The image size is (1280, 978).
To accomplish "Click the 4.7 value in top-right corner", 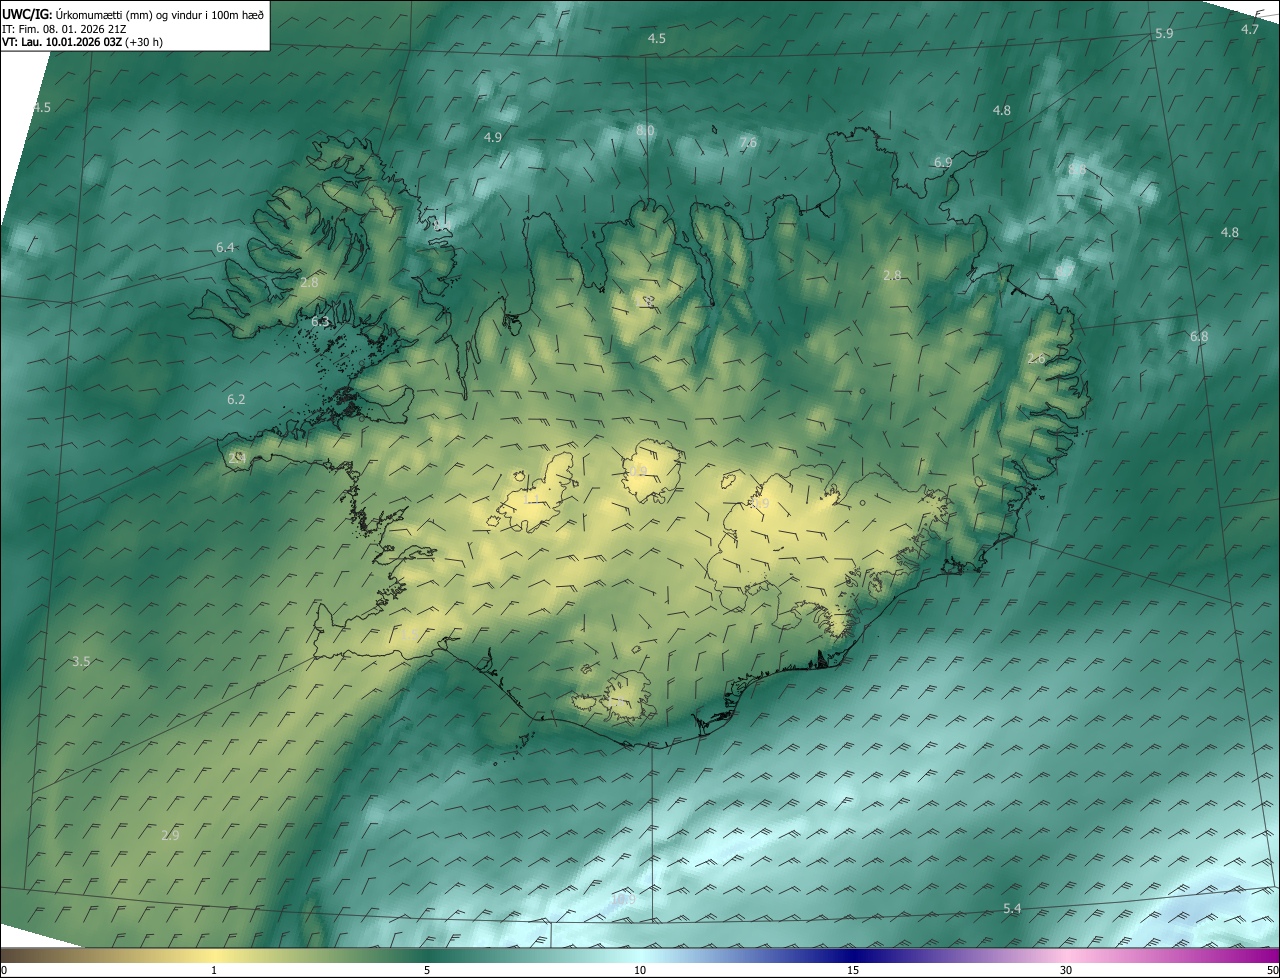I will 1250,29.
